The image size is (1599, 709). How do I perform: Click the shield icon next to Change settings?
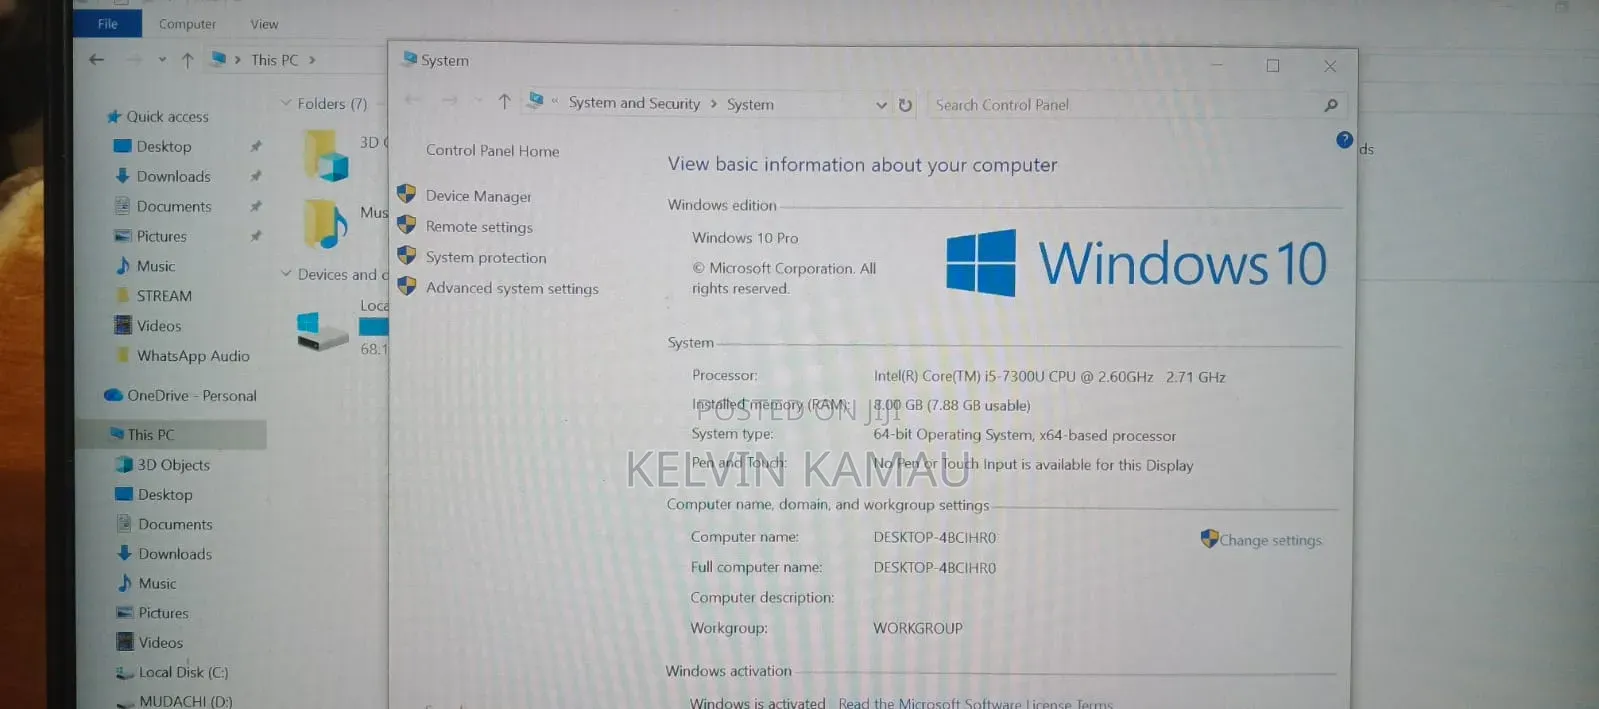1209,538
